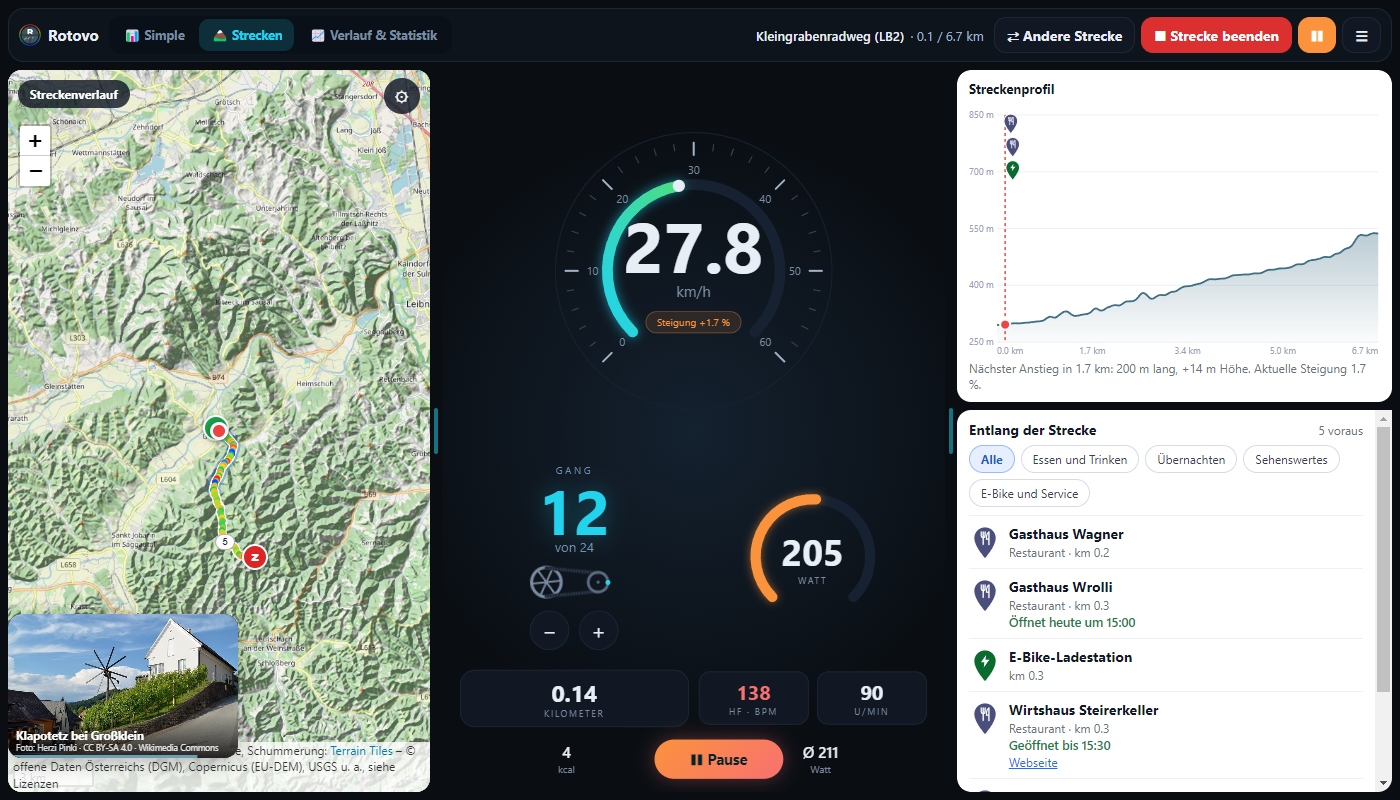Click the Rotovo logo icon
Image resolution: width=1400 pixels, height=800 pixels.
click(x=31, y=36)
